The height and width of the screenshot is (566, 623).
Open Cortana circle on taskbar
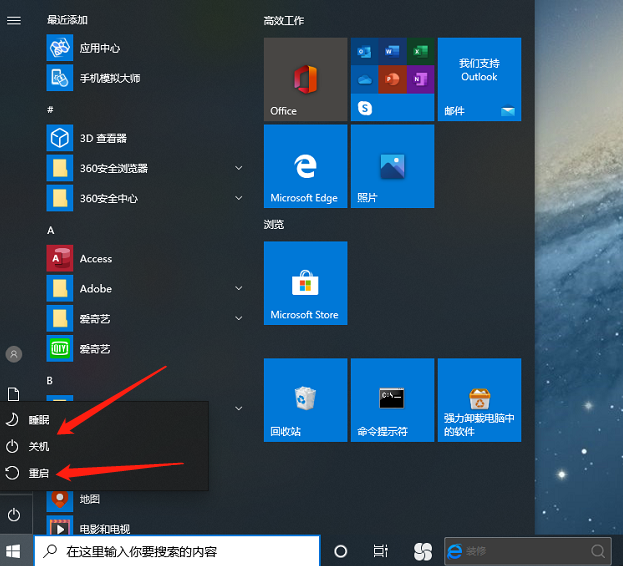tap(341, 551)
